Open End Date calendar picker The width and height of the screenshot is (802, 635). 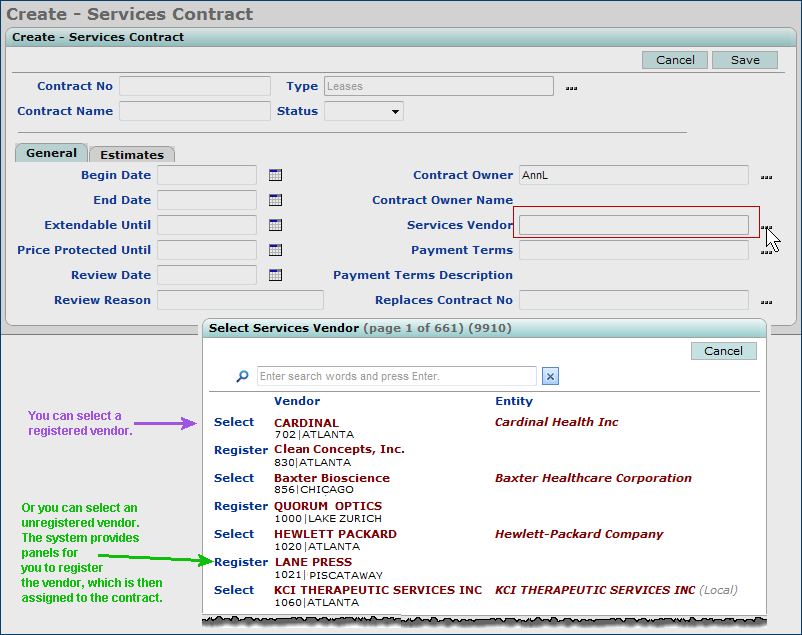(x=275, y=200)
